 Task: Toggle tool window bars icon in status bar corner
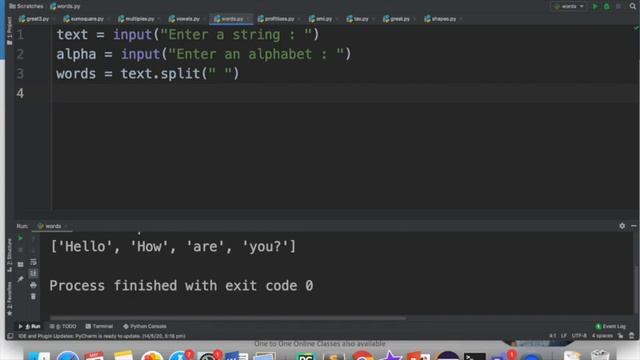[10, 336]
